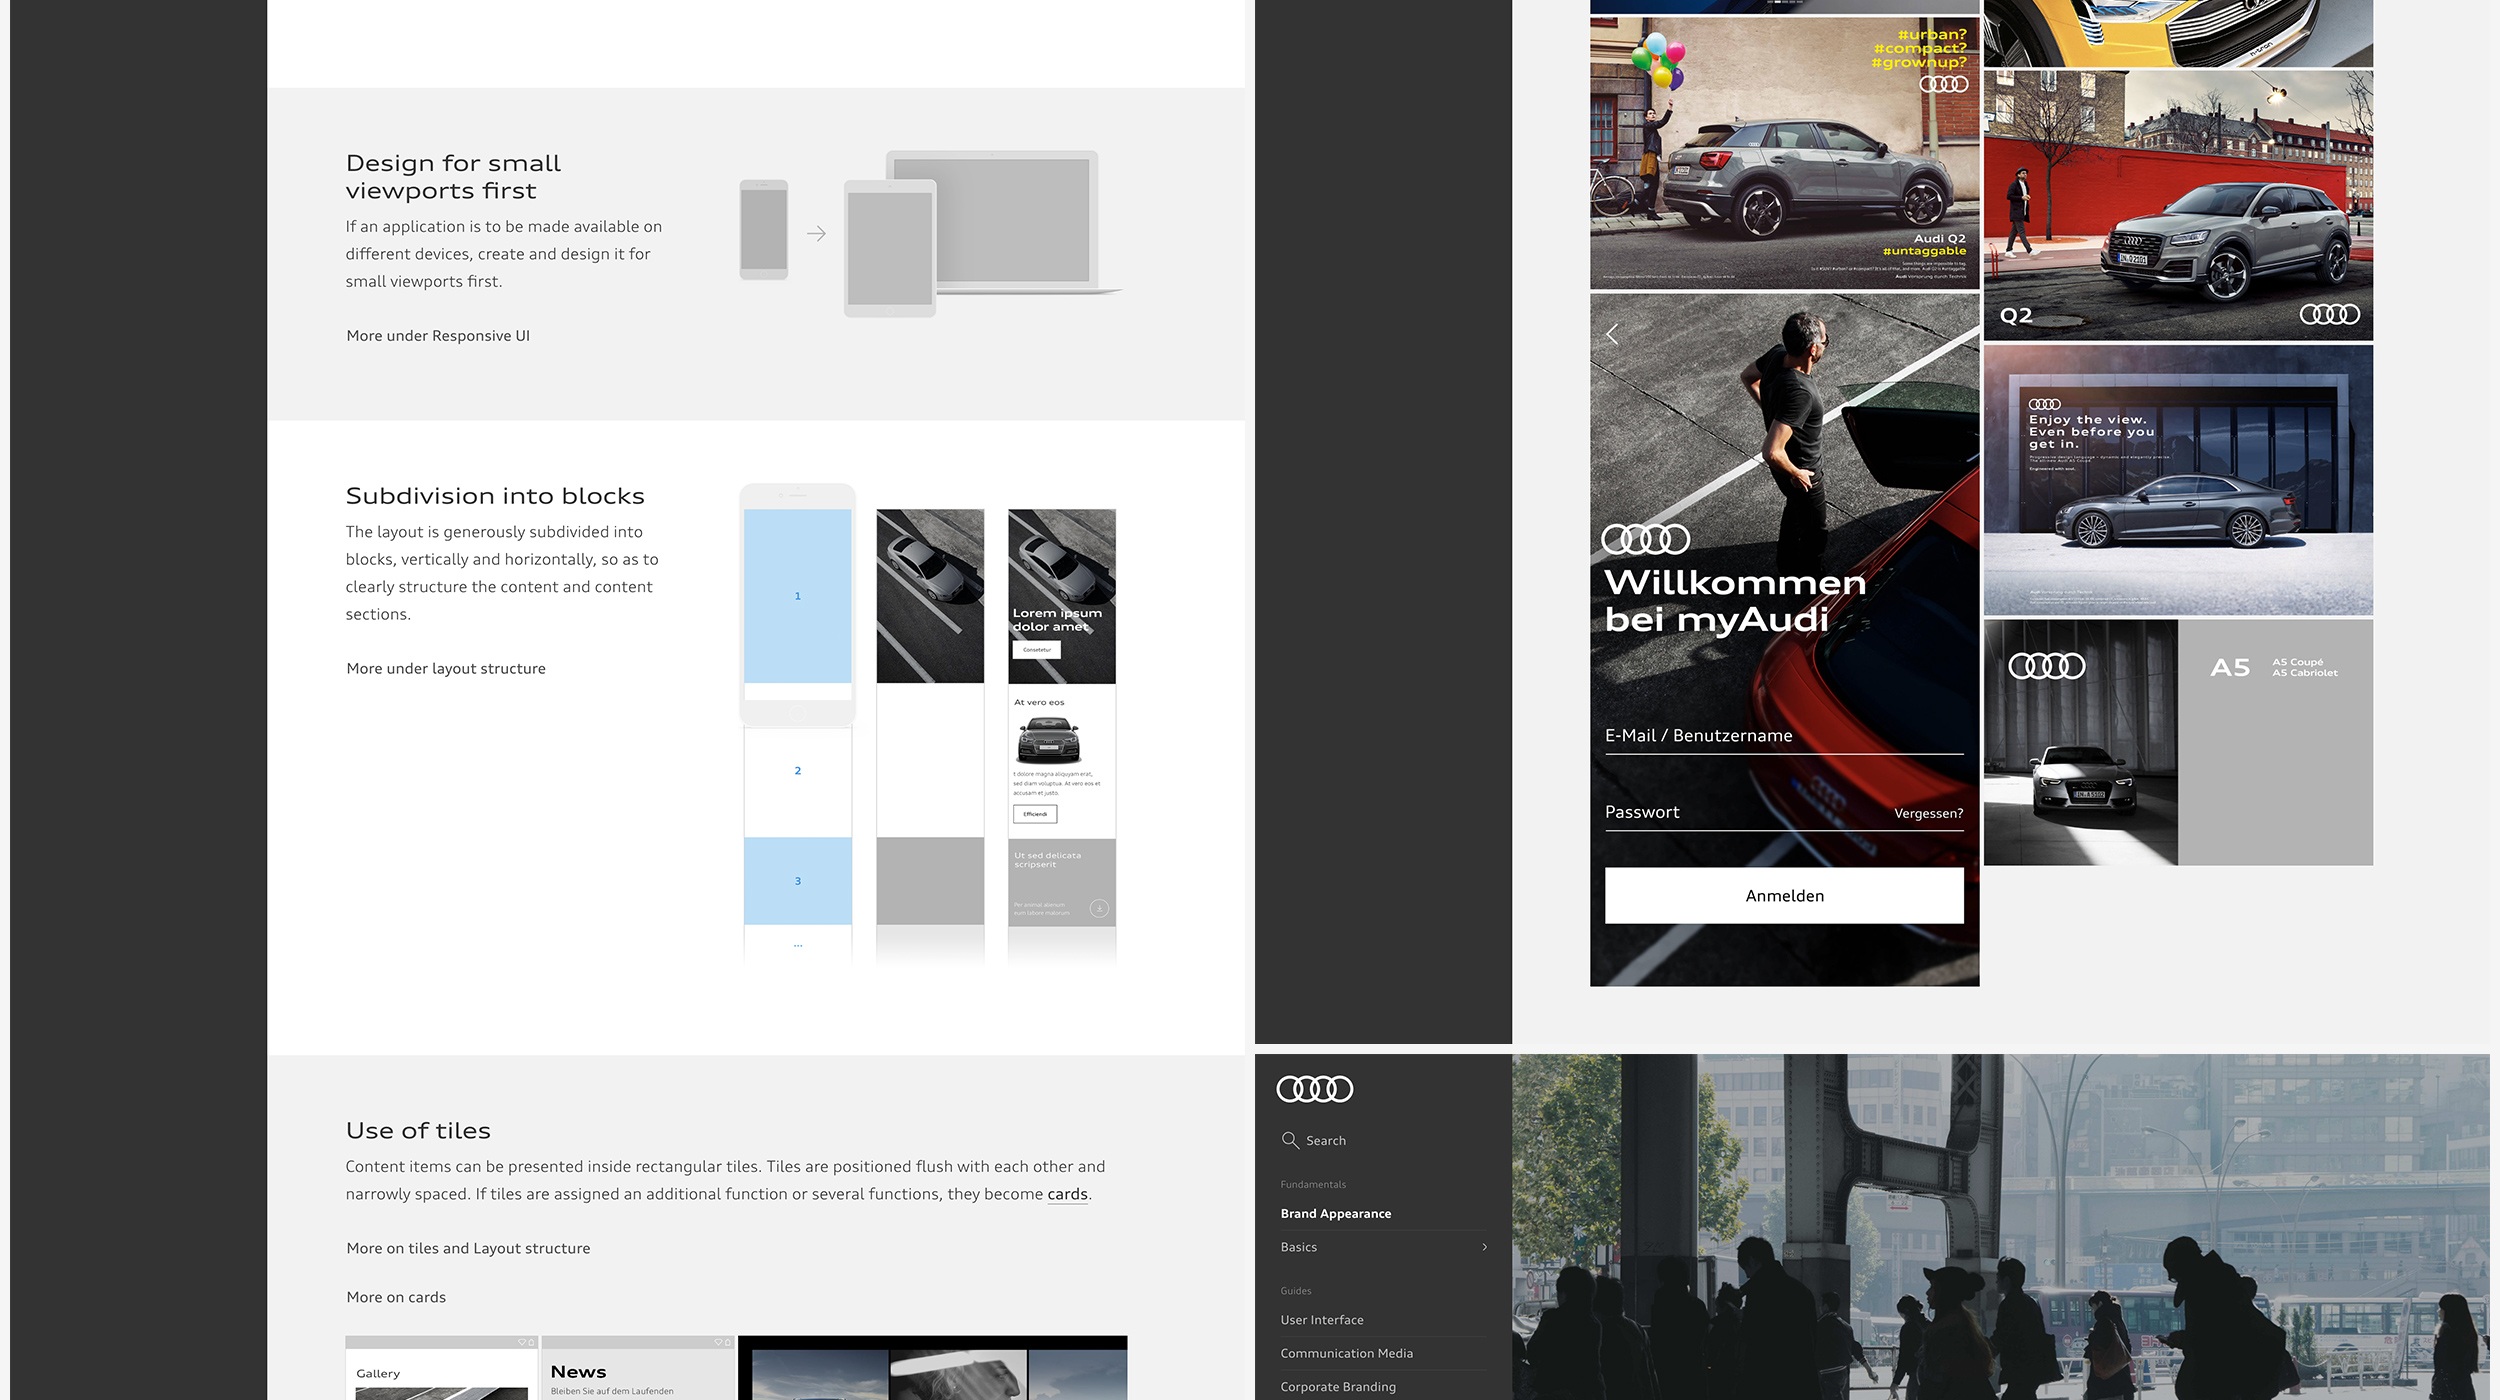Click the Design for small viewports first heading
This screenshot has height=1400, width=2500.
pyautogui.click(x=453, y=177)
